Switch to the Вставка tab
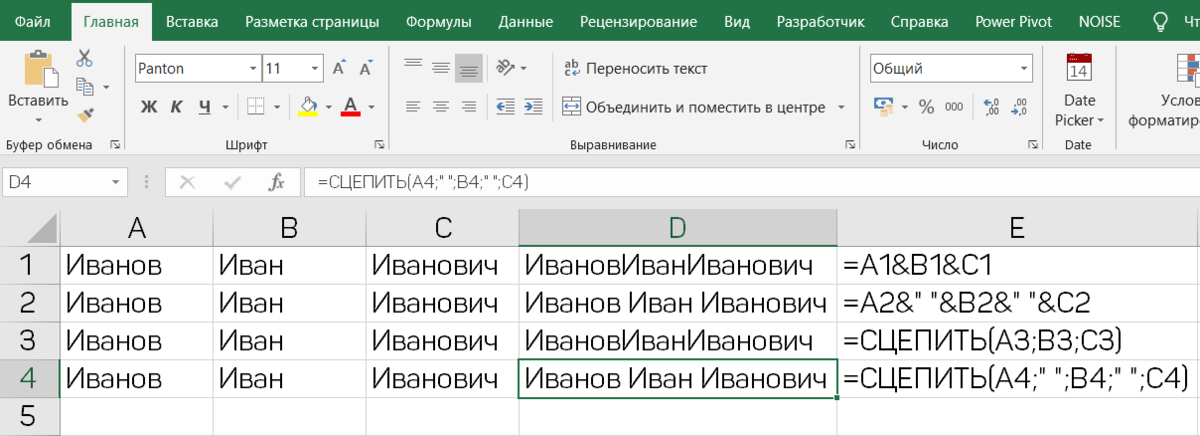The height and width of the screenshot is (436, 1200). pyautogui.click(x=191, y=21)
